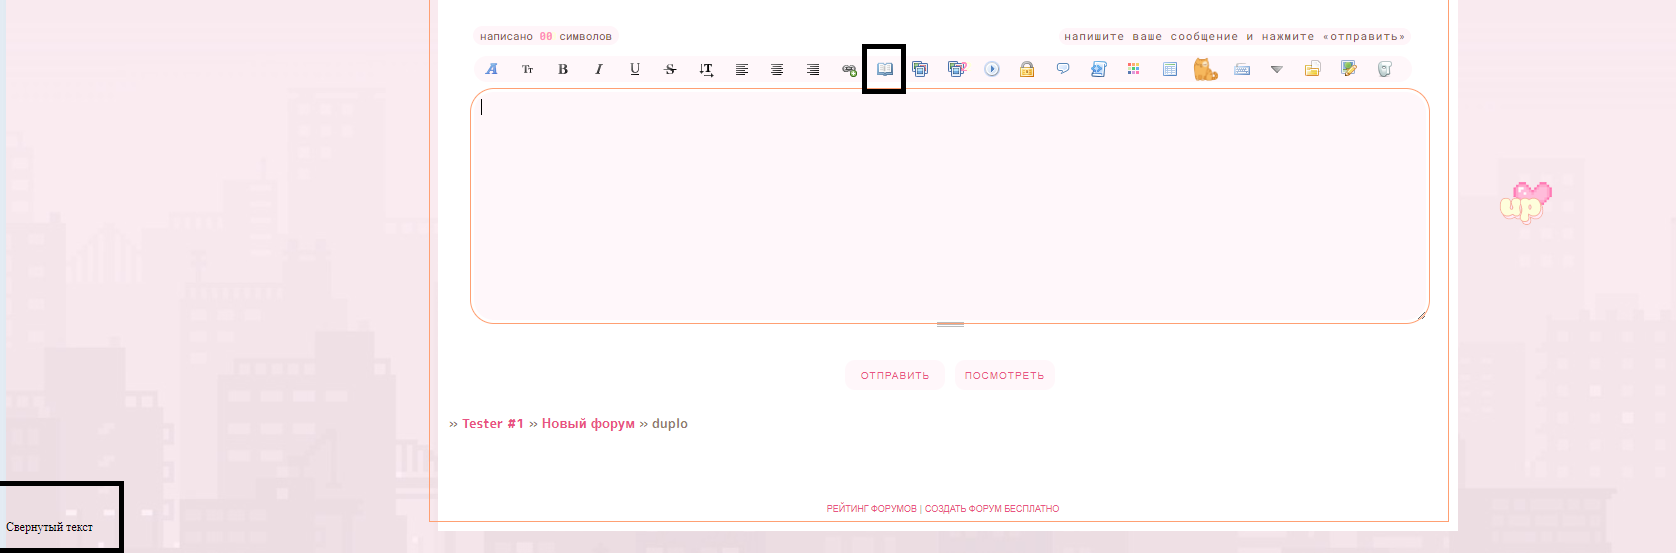Insert a hyperlink using the link icon
The width and height of the screenshot is (1676, 553).
[x=849, y=69]
